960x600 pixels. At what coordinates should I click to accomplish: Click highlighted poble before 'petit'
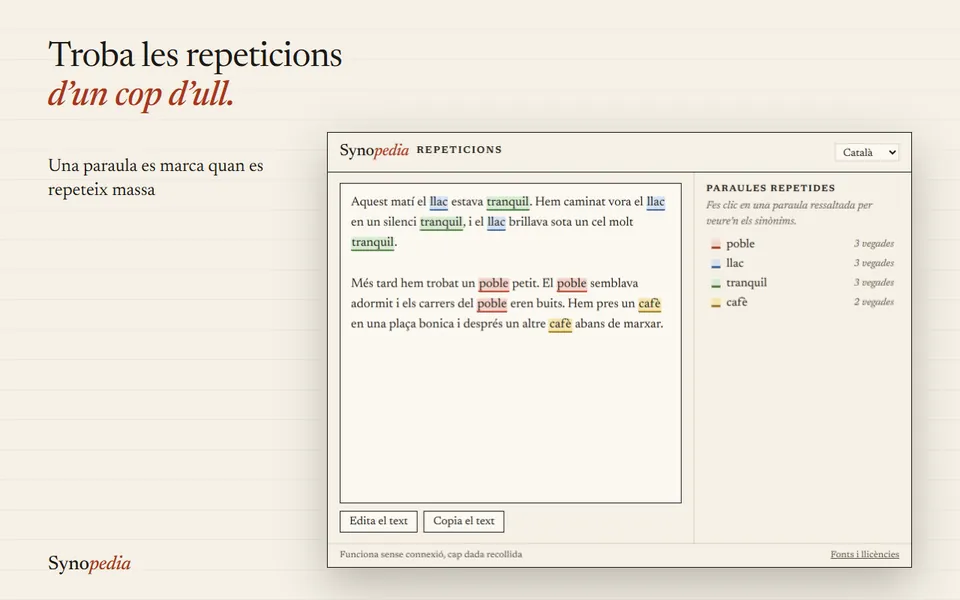tap(493, 283)
